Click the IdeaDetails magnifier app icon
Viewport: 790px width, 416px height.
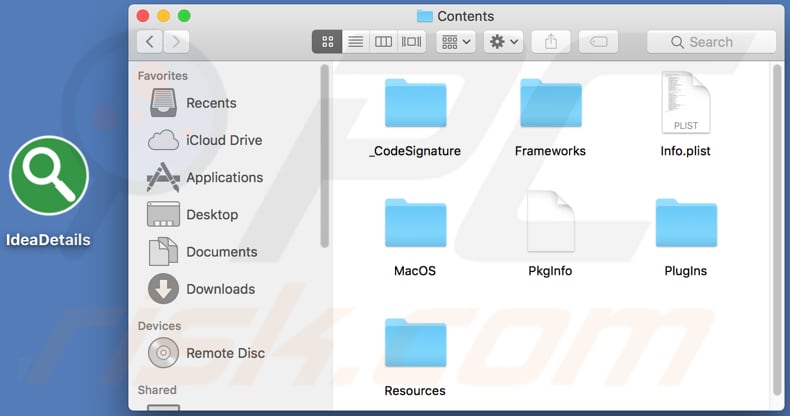(x=49, y=176)
